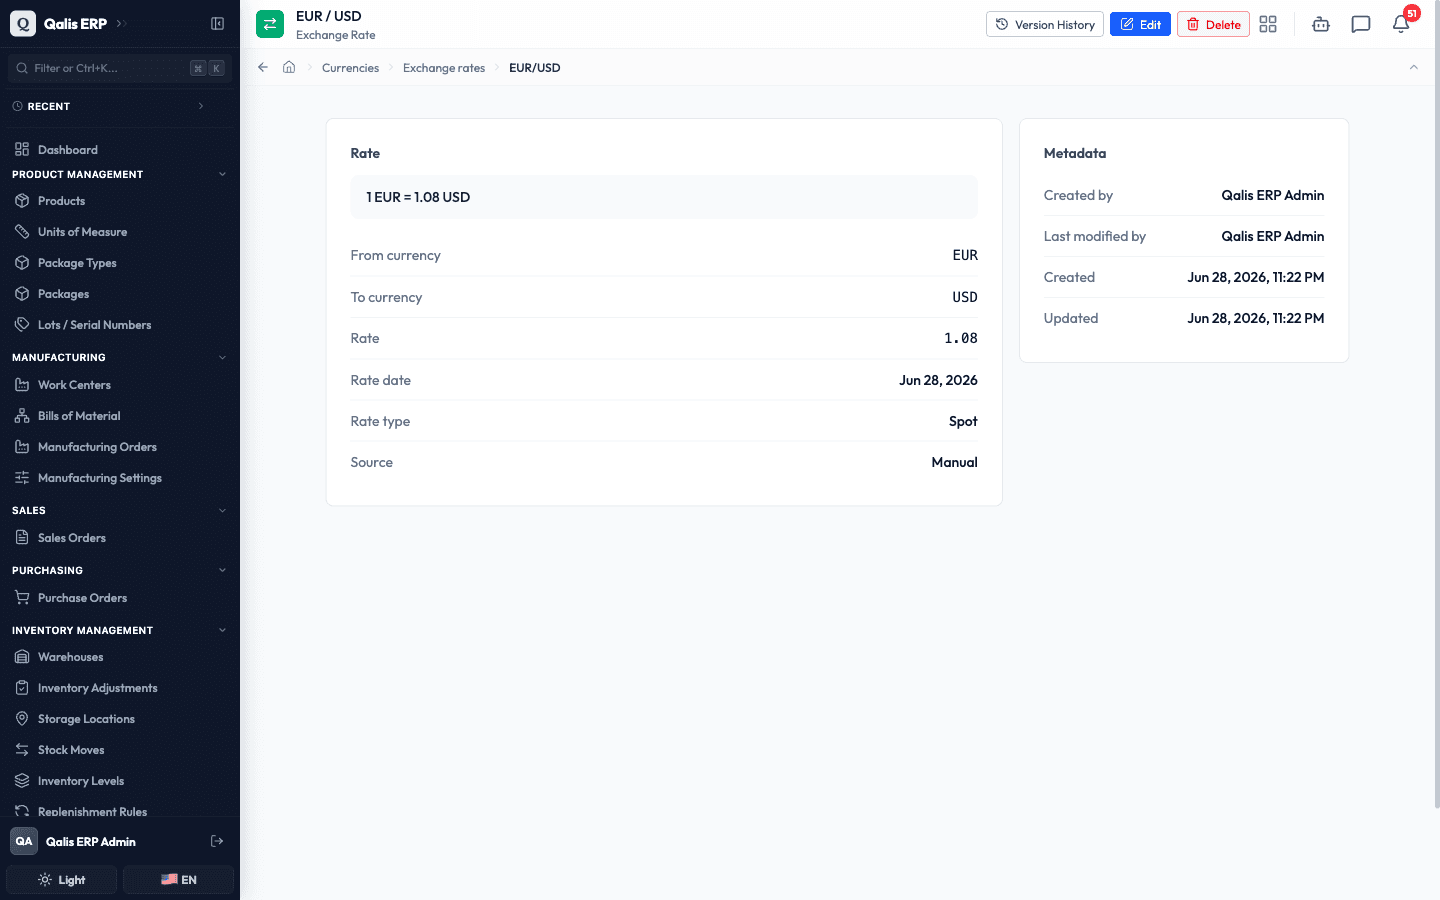This screenshot has width=1440, height=900.
Task: Collapse Product Management section
Action: click(222, 174)
